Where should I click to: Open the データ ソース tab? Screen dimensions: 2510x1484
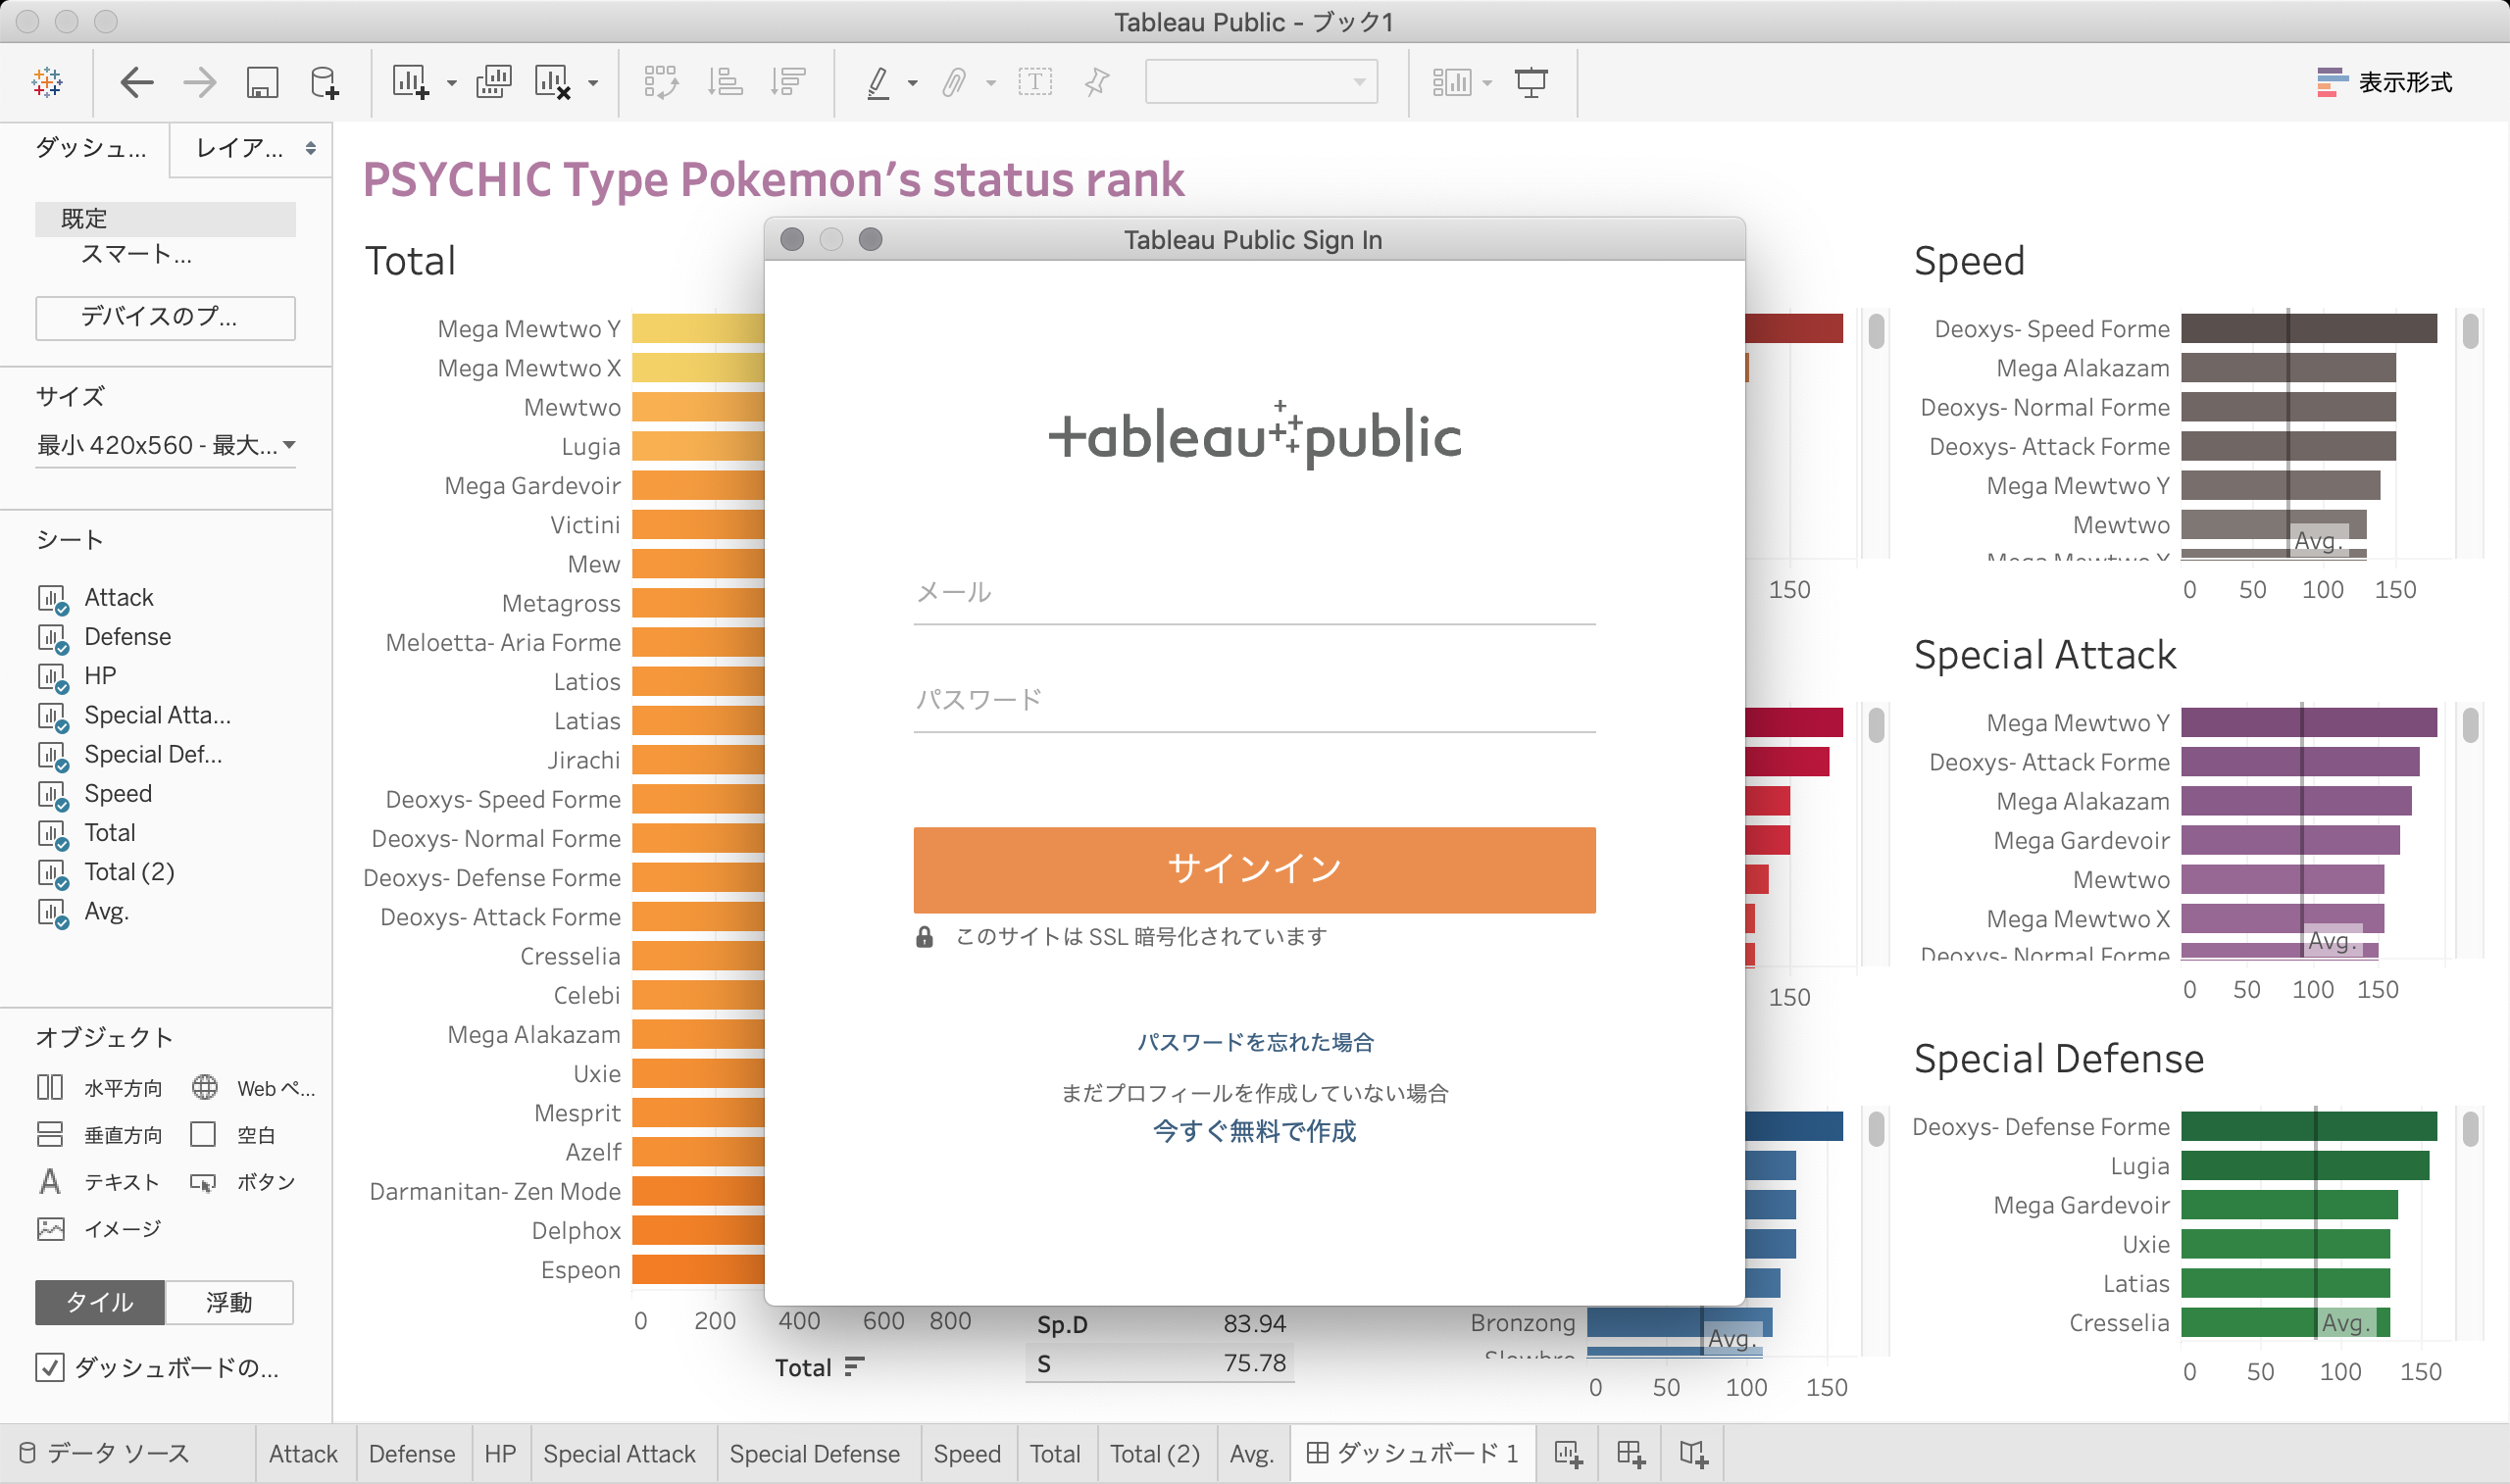pos(105,1454)
